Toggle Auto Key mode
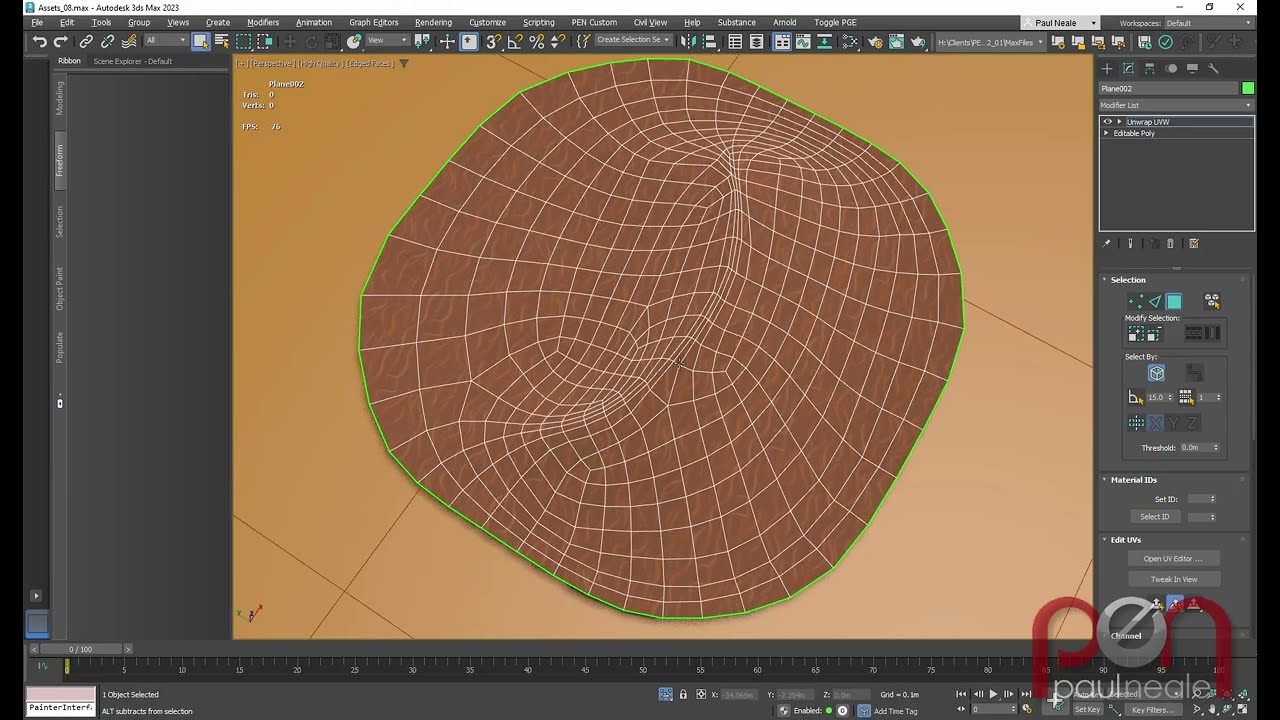 click(1087, 694)
